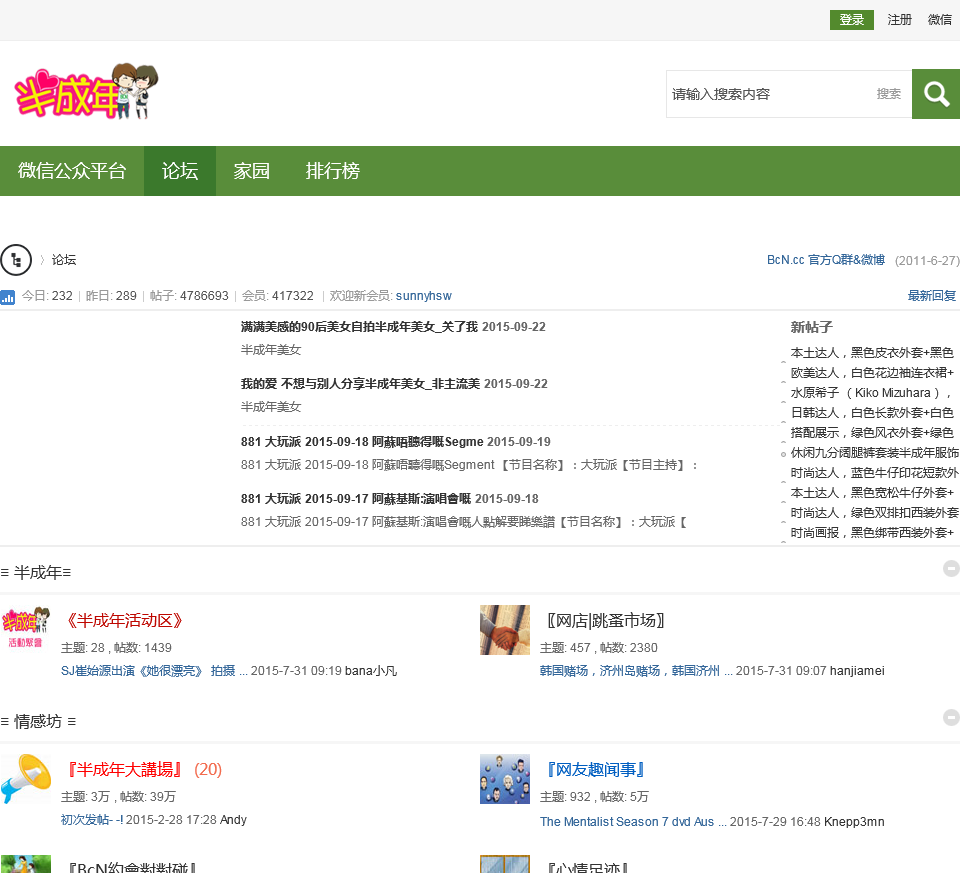Open the 《半成年活动区》 forum title
This screenshot has width=960, height=873.
[x=124, y=621]
